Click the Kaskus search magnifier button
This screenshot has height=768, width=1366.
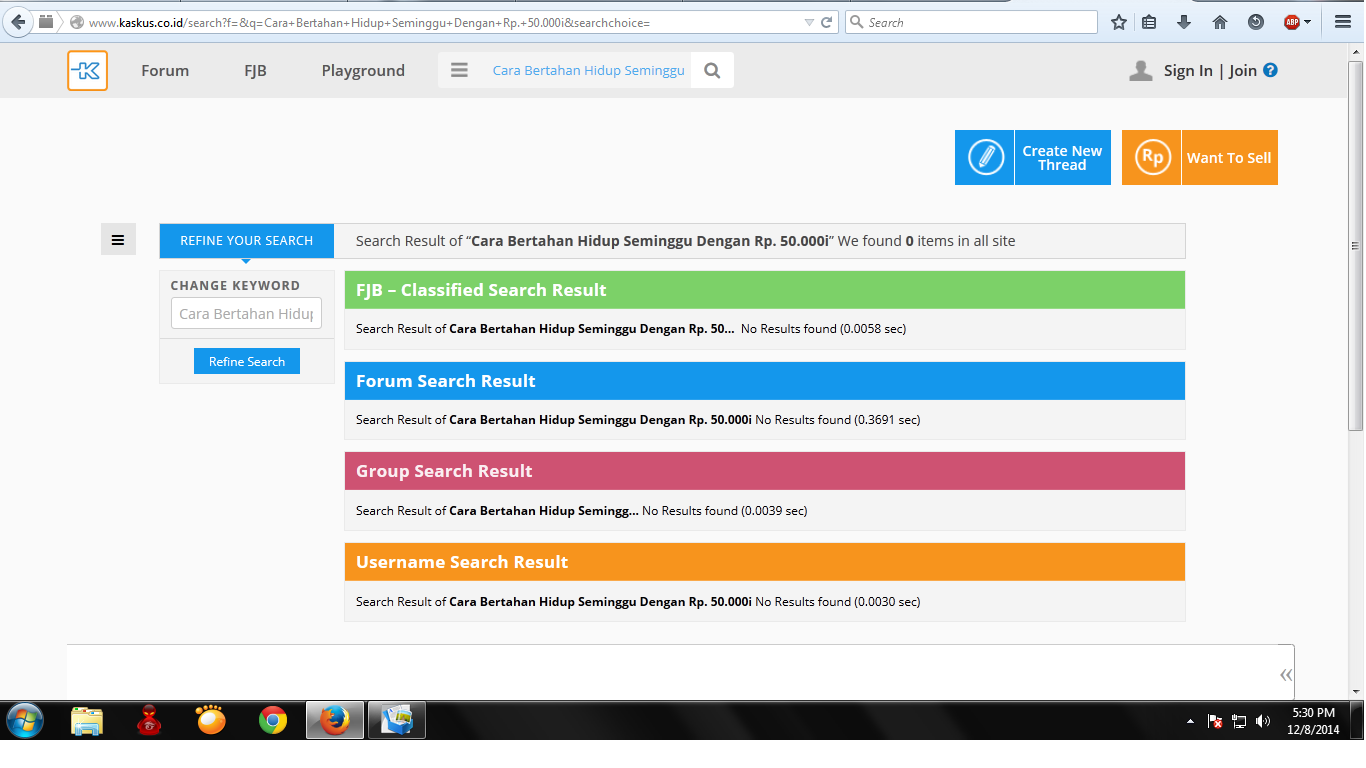click(712, 70)
